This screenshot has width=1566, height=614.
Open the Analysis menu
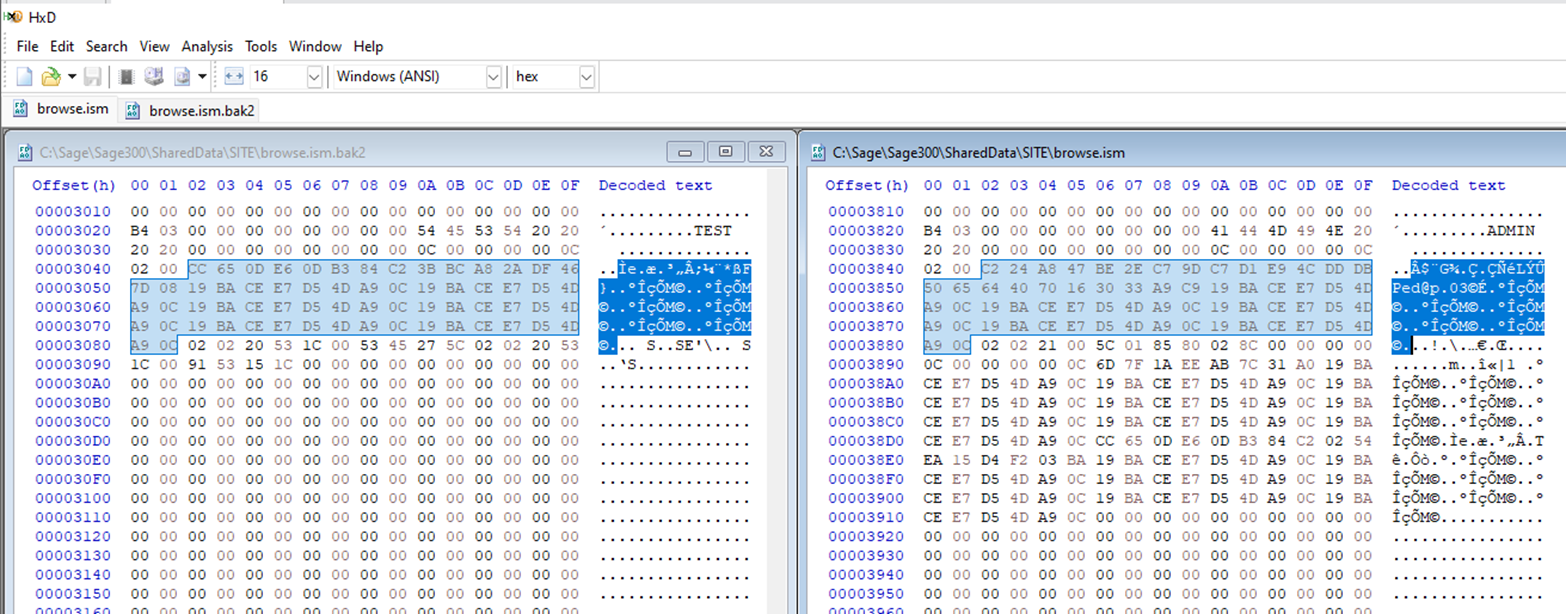tap(207, 46)
